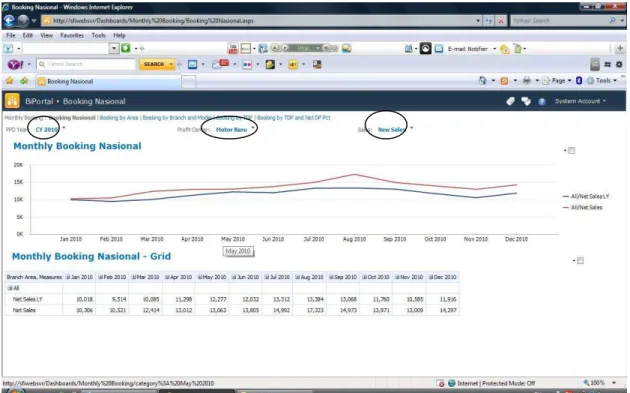Click the blue help question mark icon

point(542,102)
